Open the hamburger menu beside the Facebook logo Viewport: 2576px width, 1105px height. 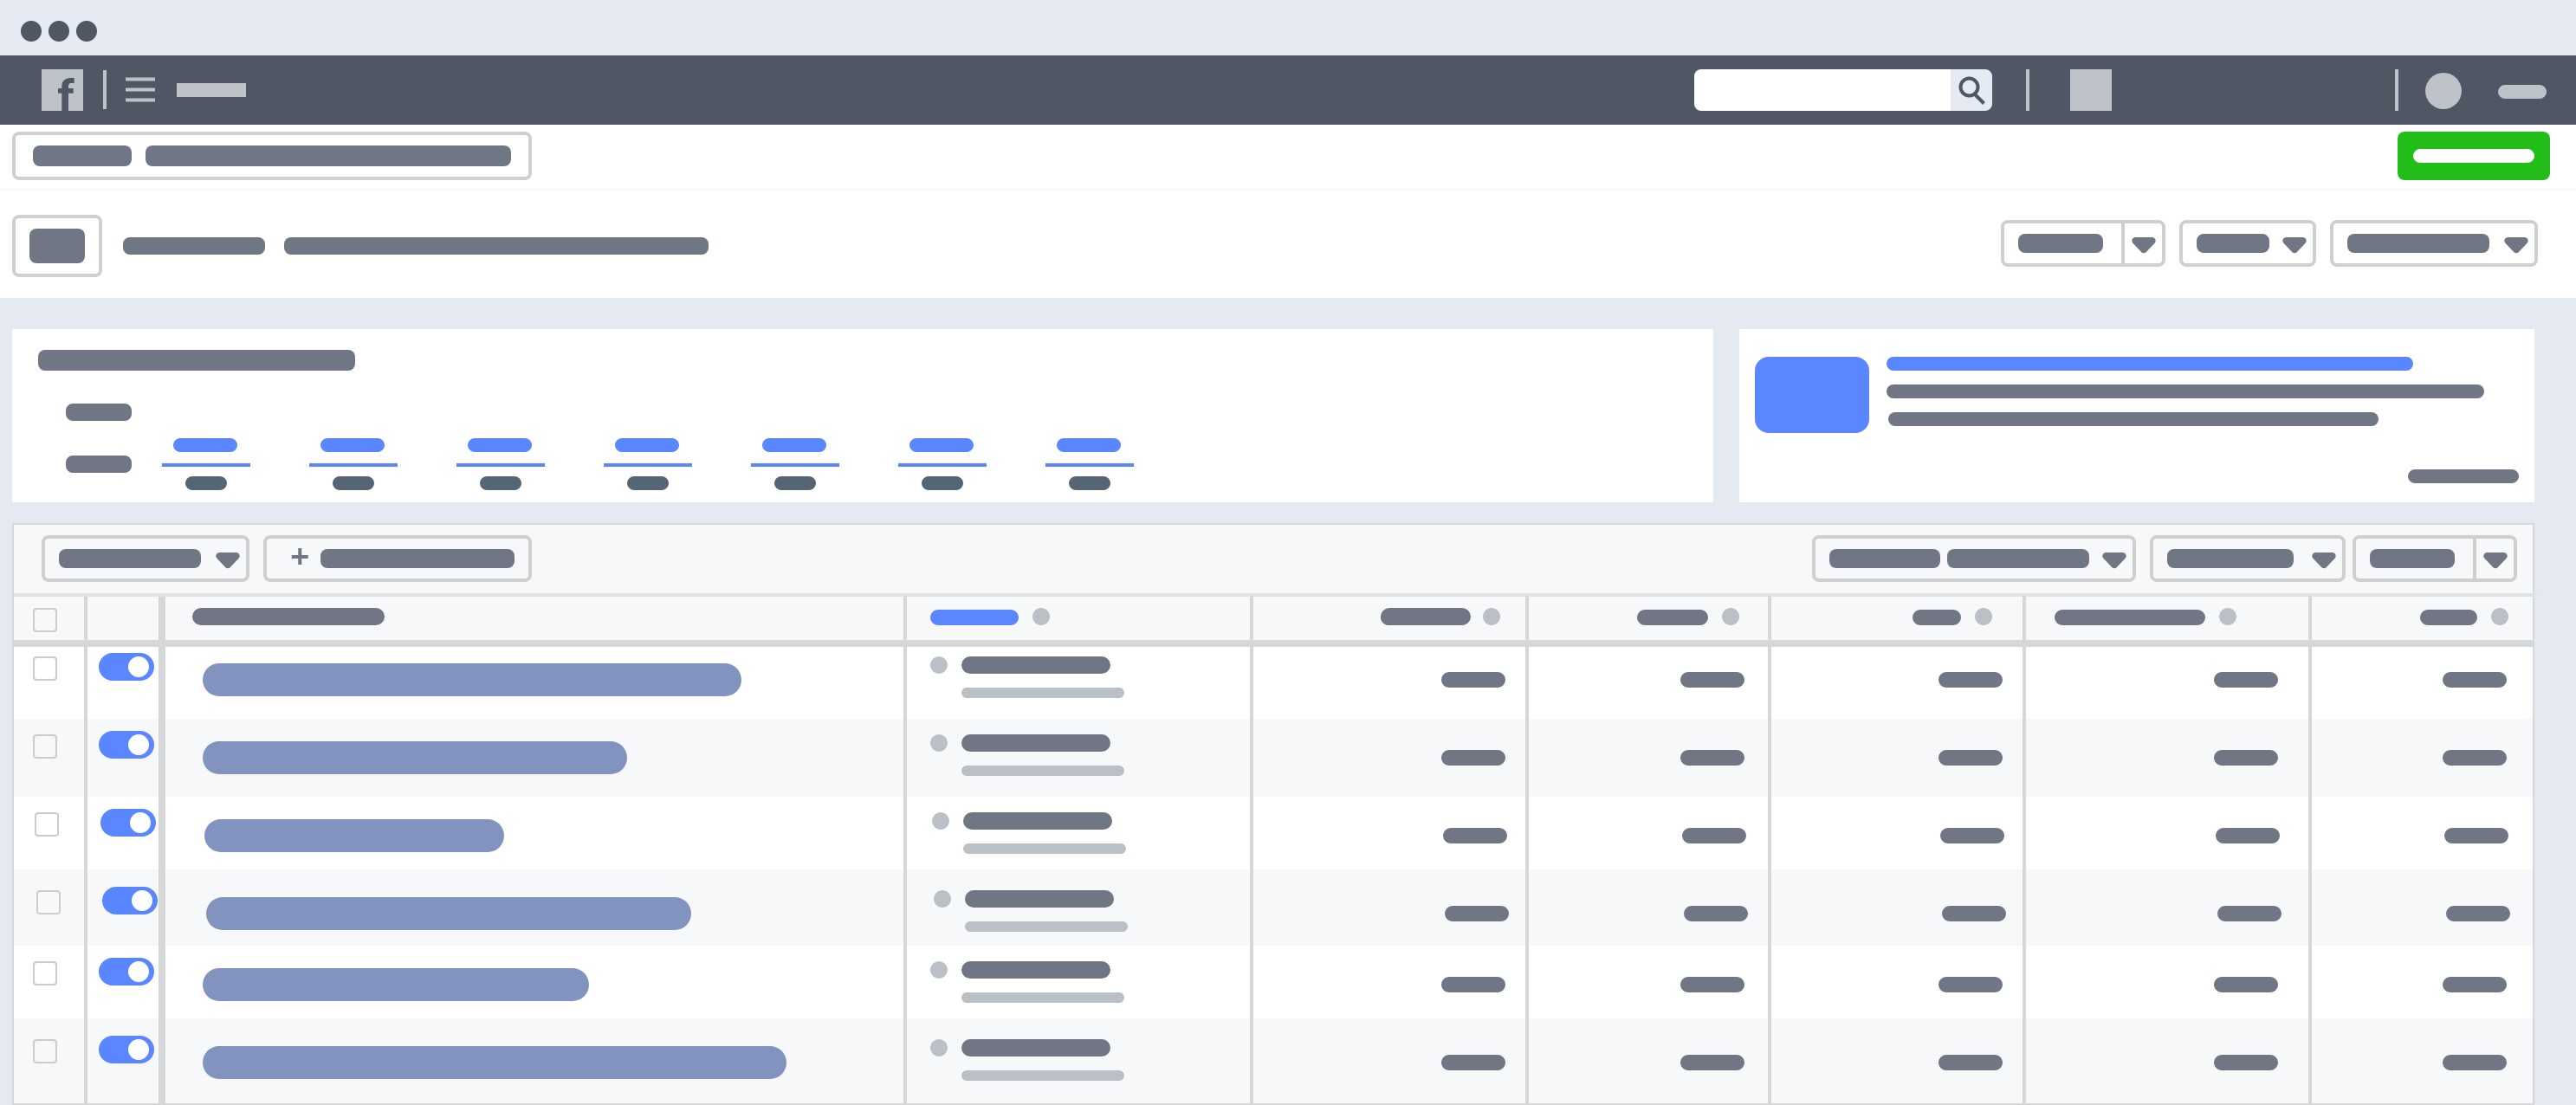[x=140, y=90]
